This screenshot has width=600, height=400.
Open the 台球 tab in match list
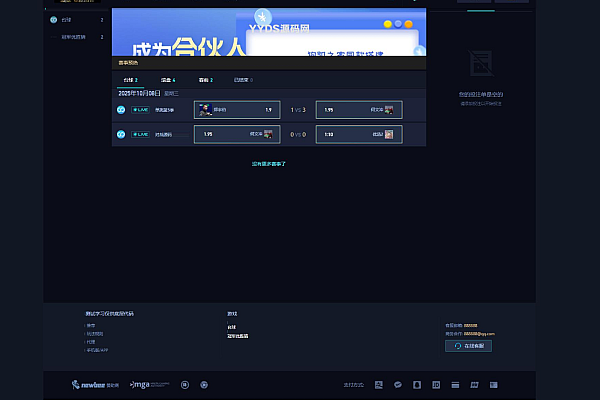click(x=130, y=79)
